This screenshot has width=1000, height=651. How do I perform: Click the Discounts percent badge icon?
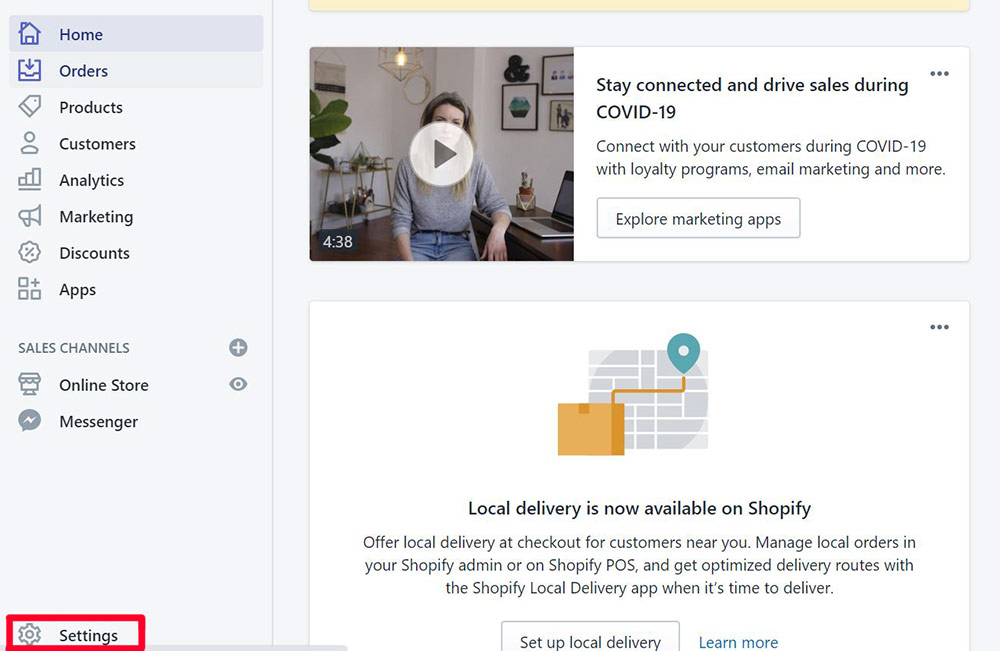[29, 252]
